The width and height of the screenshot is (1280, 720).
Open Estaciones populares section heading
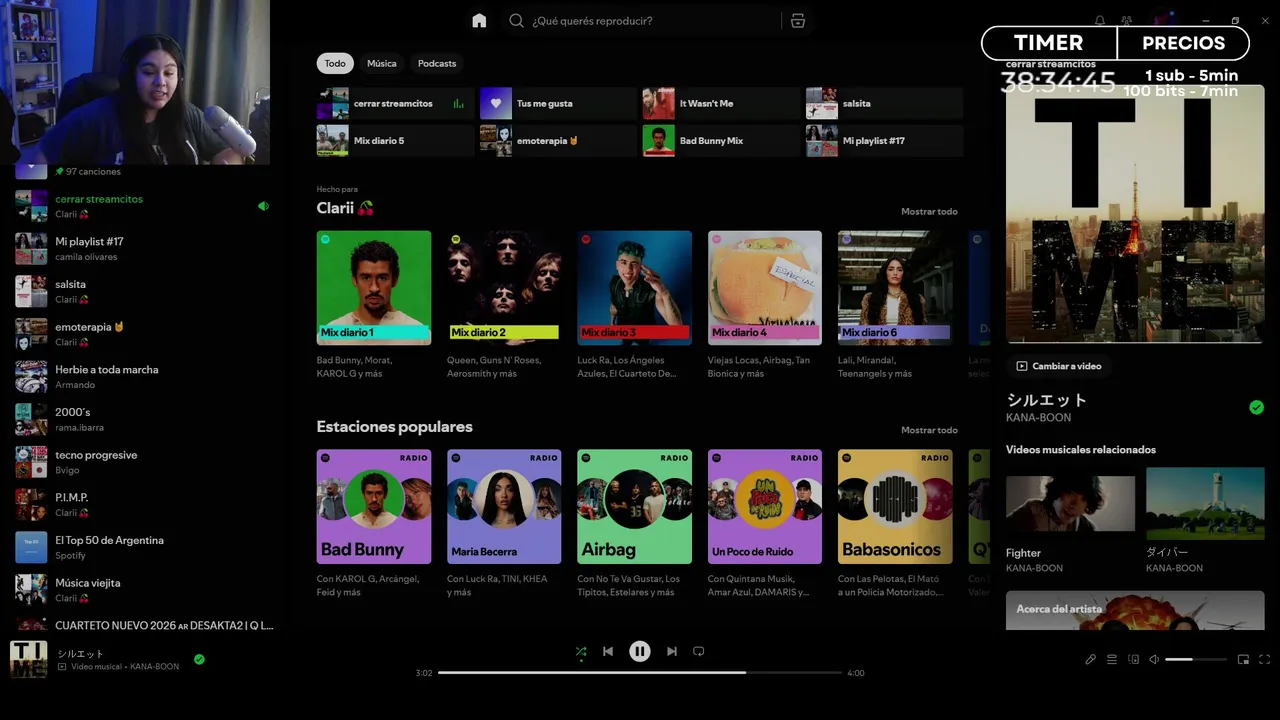pos(394,427)
